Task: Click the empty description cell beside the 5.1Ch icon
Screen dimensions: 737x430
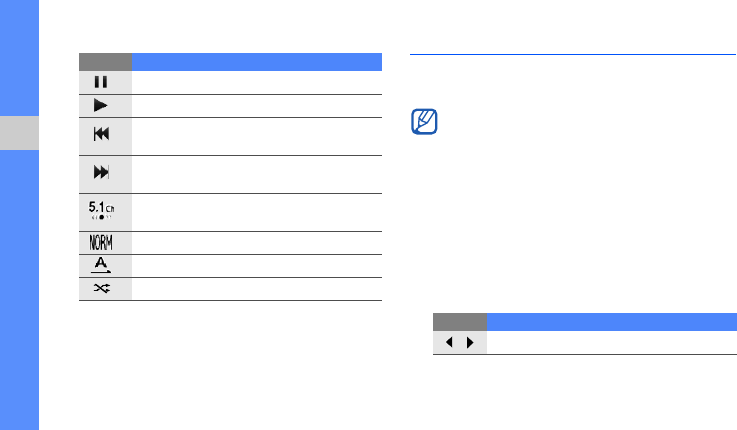Action: coord(256,212)
